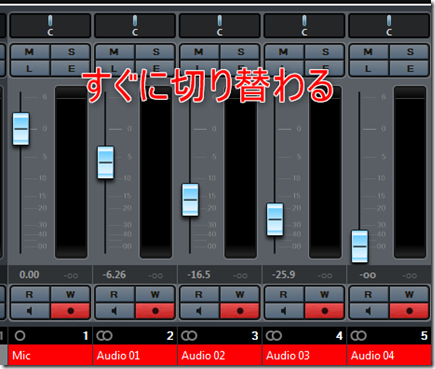
Task: Toggle Listen on Mic channel
Action: [30, 68]
